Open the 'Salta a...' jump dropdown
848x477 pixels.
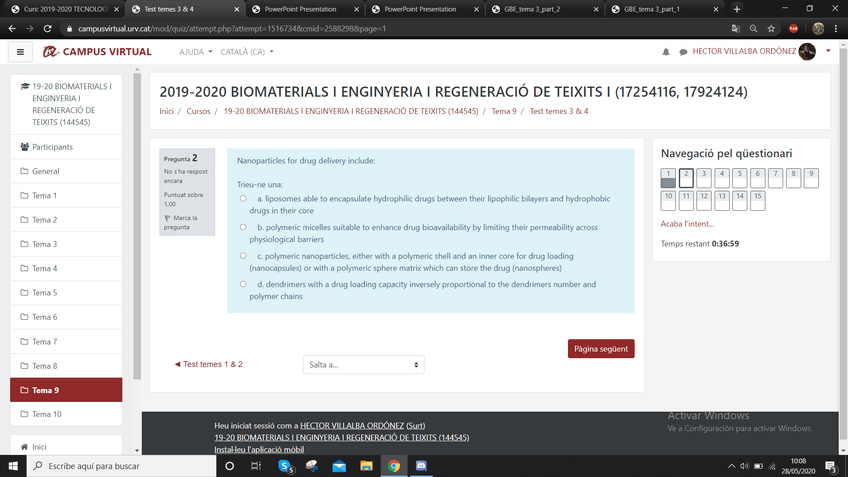(x=363, y=364)
